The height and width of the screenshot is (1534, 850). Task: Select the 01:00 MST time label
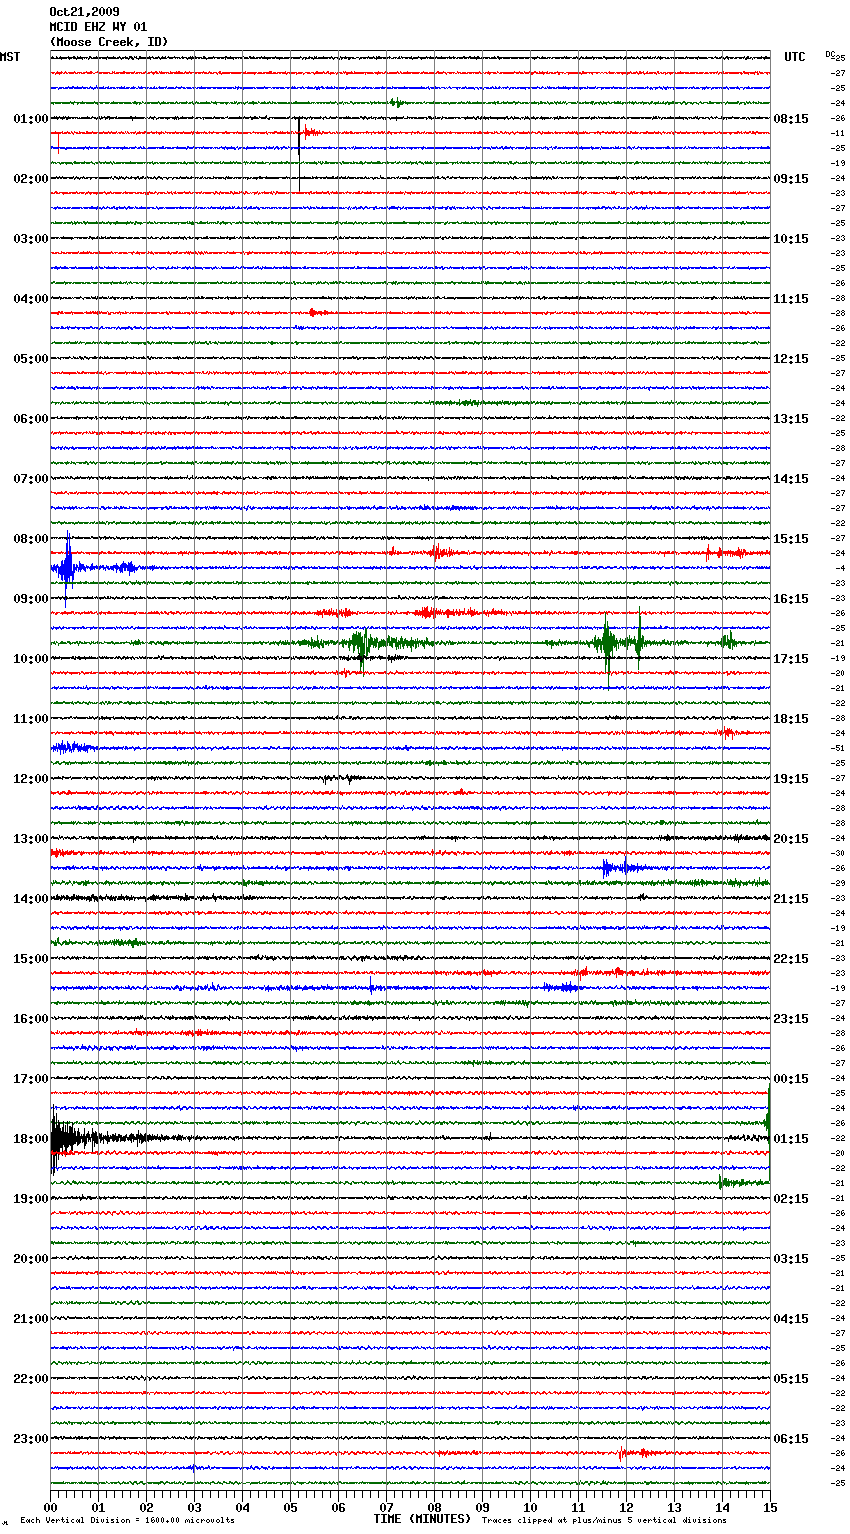click(x=31, y=119)
